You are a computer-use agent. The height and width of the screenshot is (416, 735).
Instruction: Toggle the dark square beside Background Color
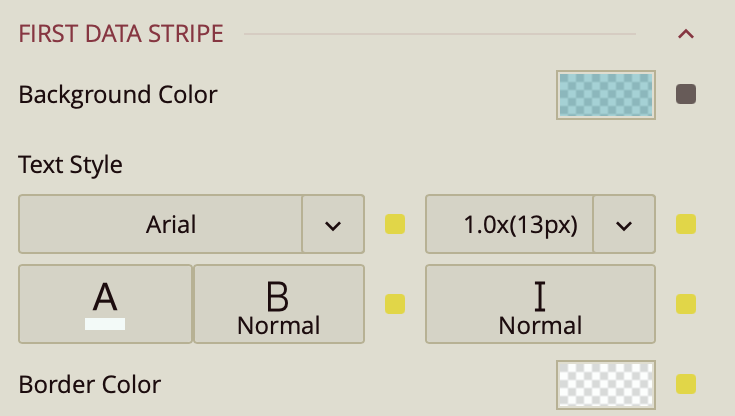coord(686,95)
